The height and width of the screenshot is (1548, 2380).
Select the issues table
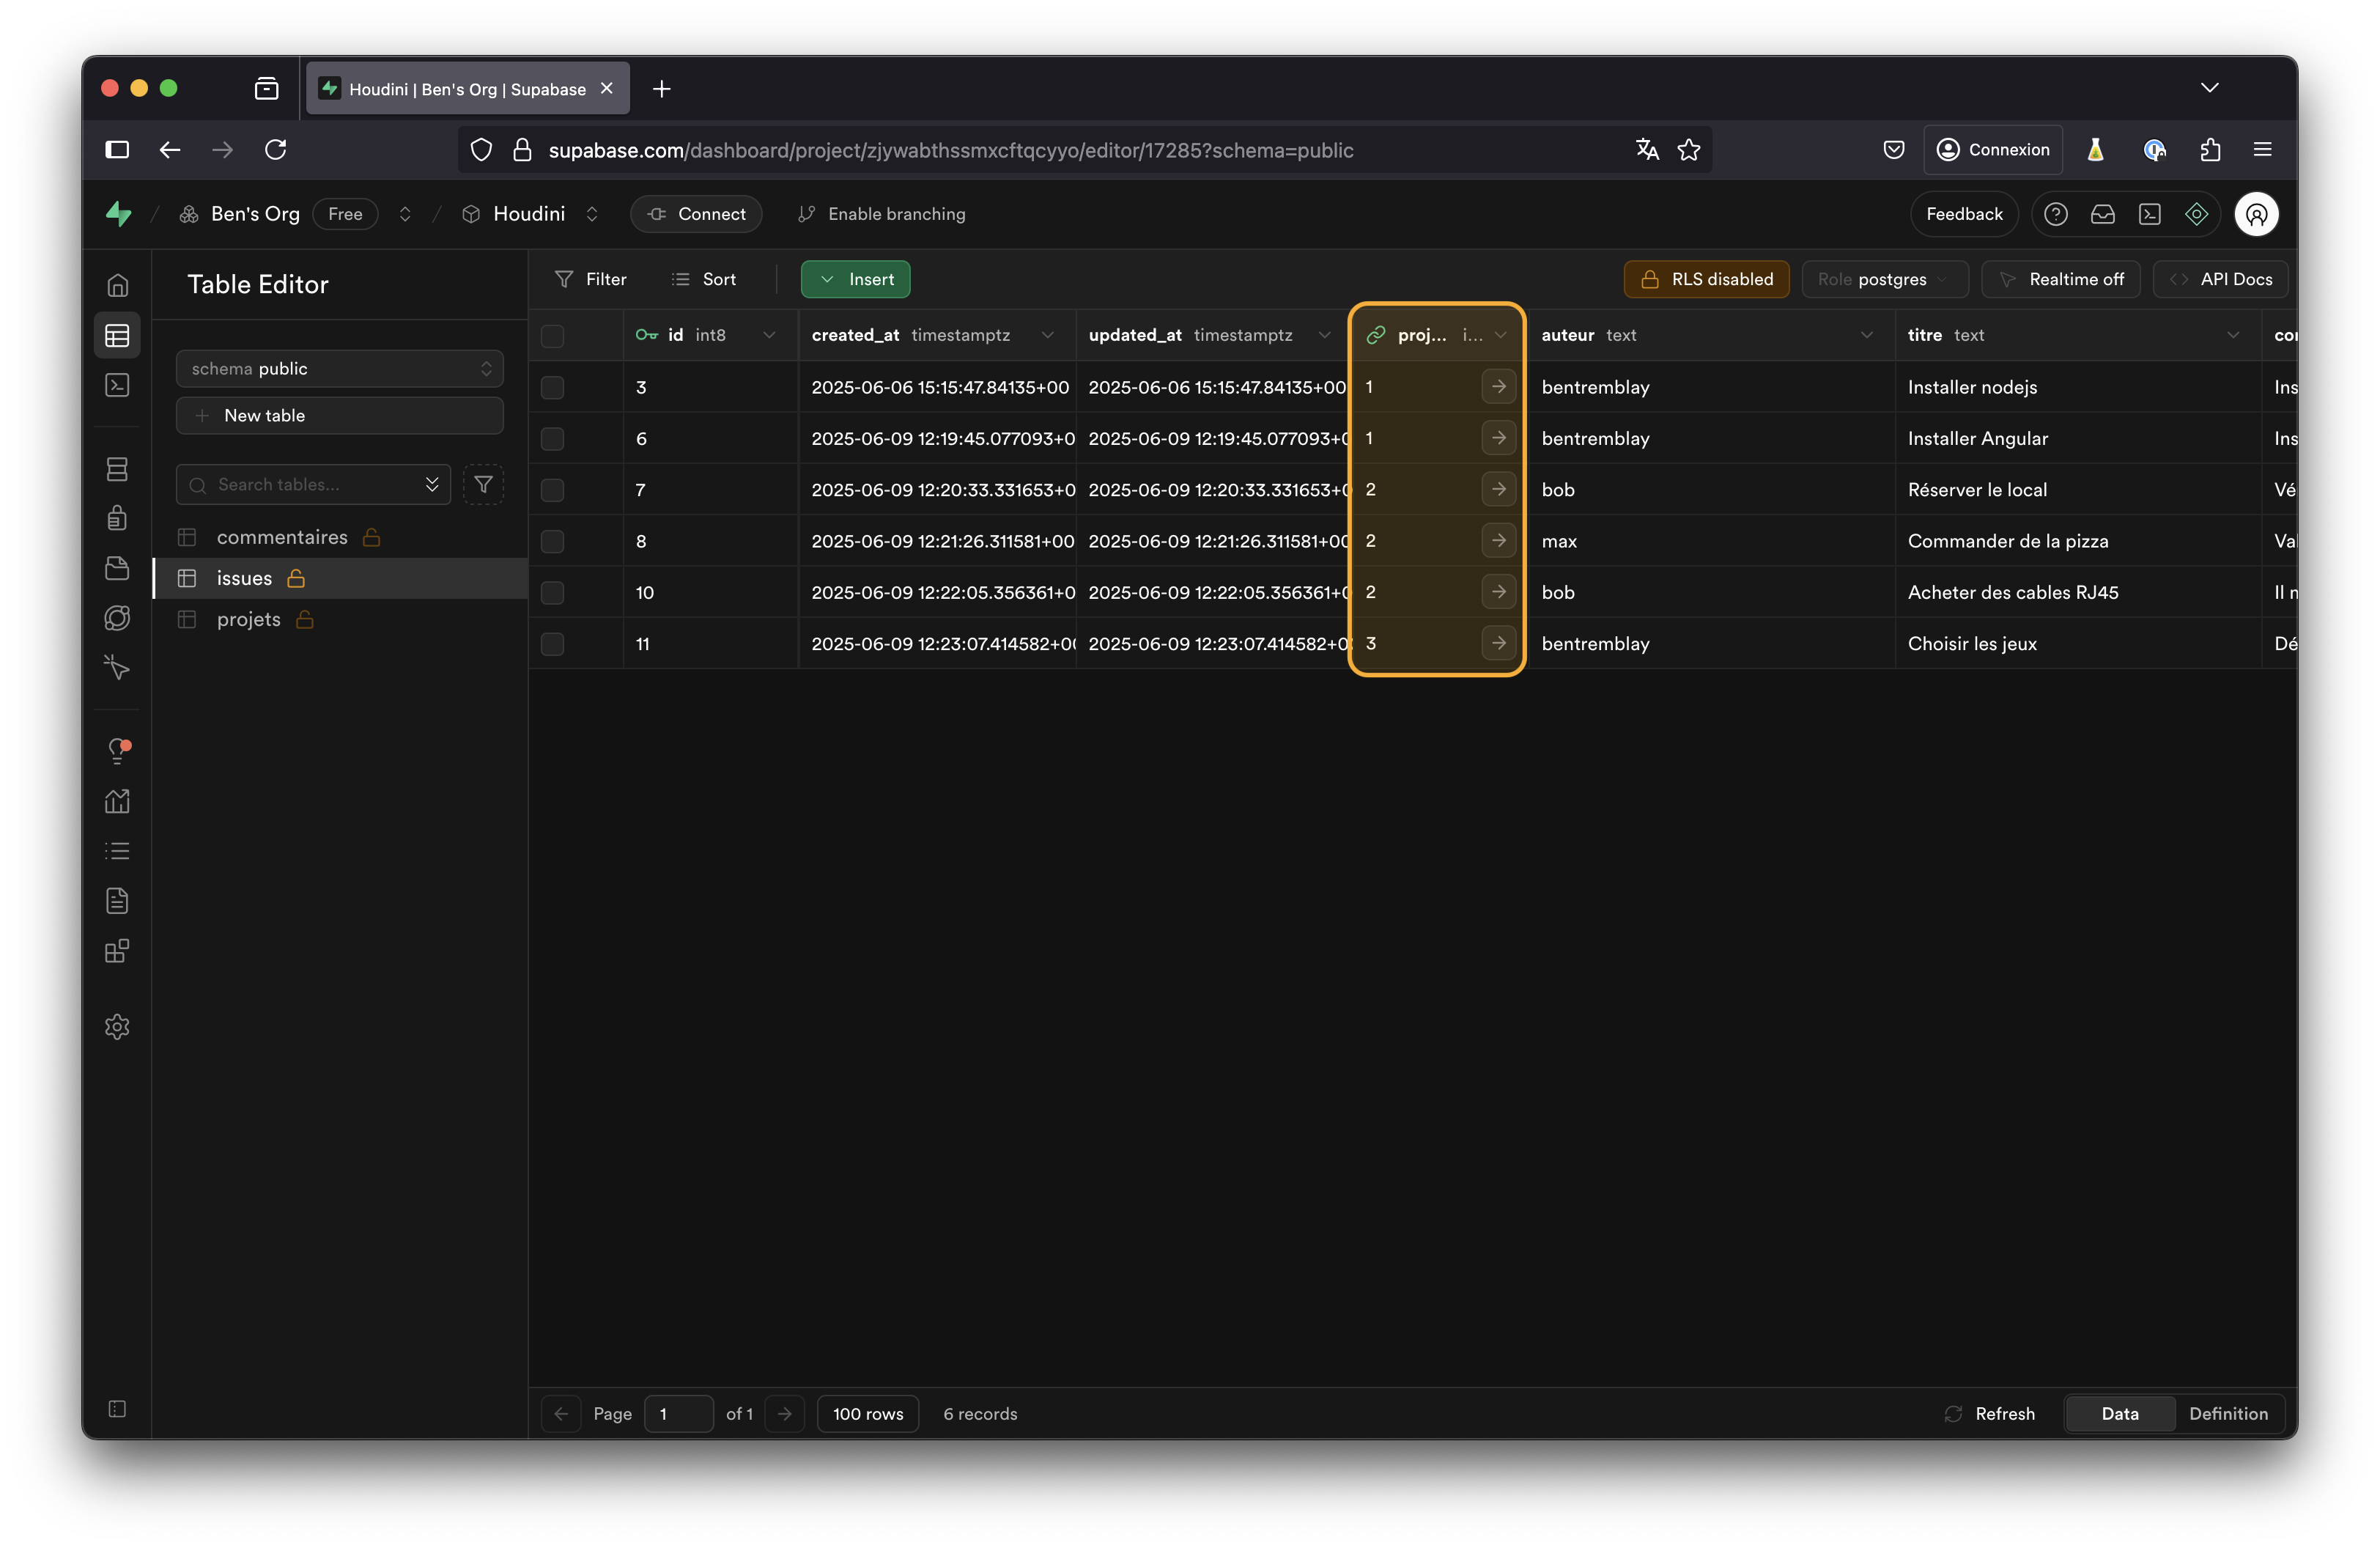(340, 578)
